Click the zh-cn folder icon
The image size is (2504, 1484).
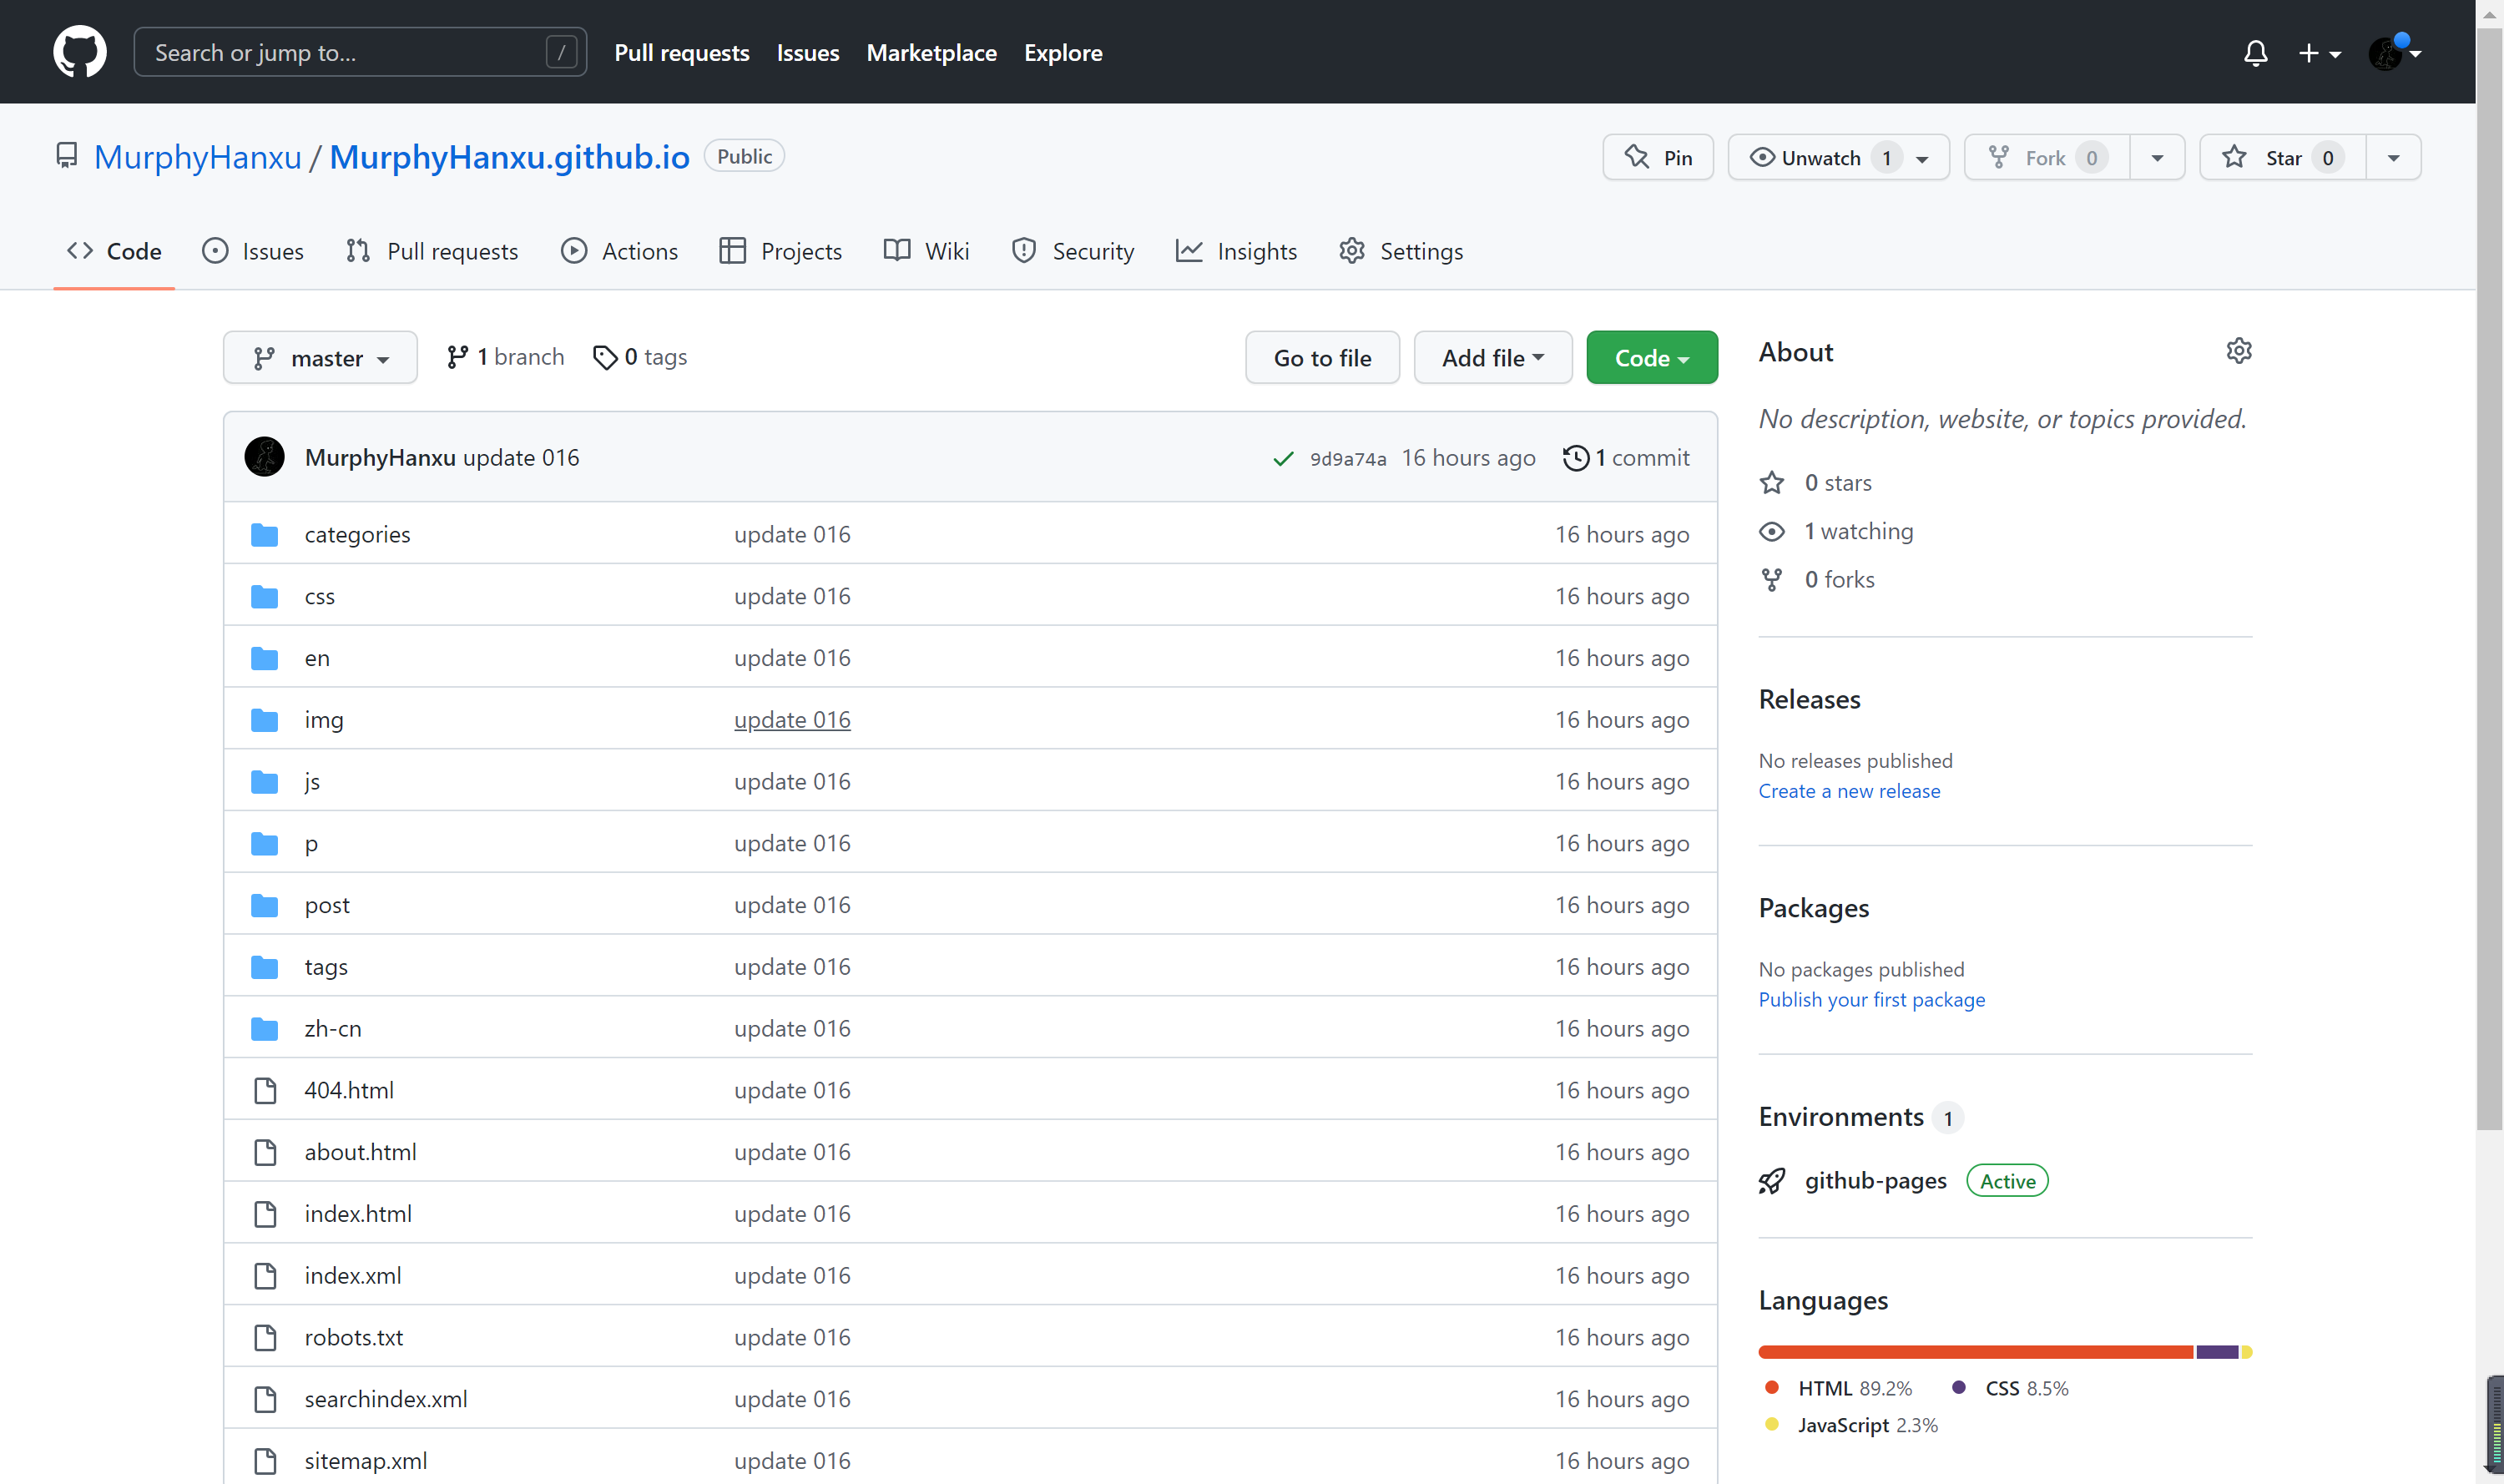coord(264,1029)
